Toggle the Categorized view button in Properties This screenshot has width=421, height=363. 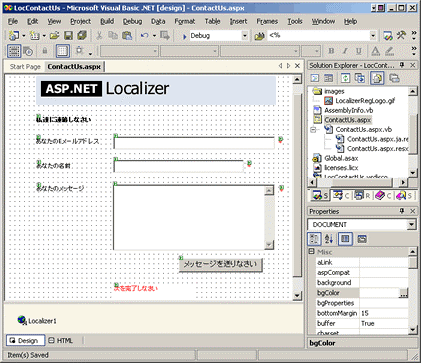(314, 239)
